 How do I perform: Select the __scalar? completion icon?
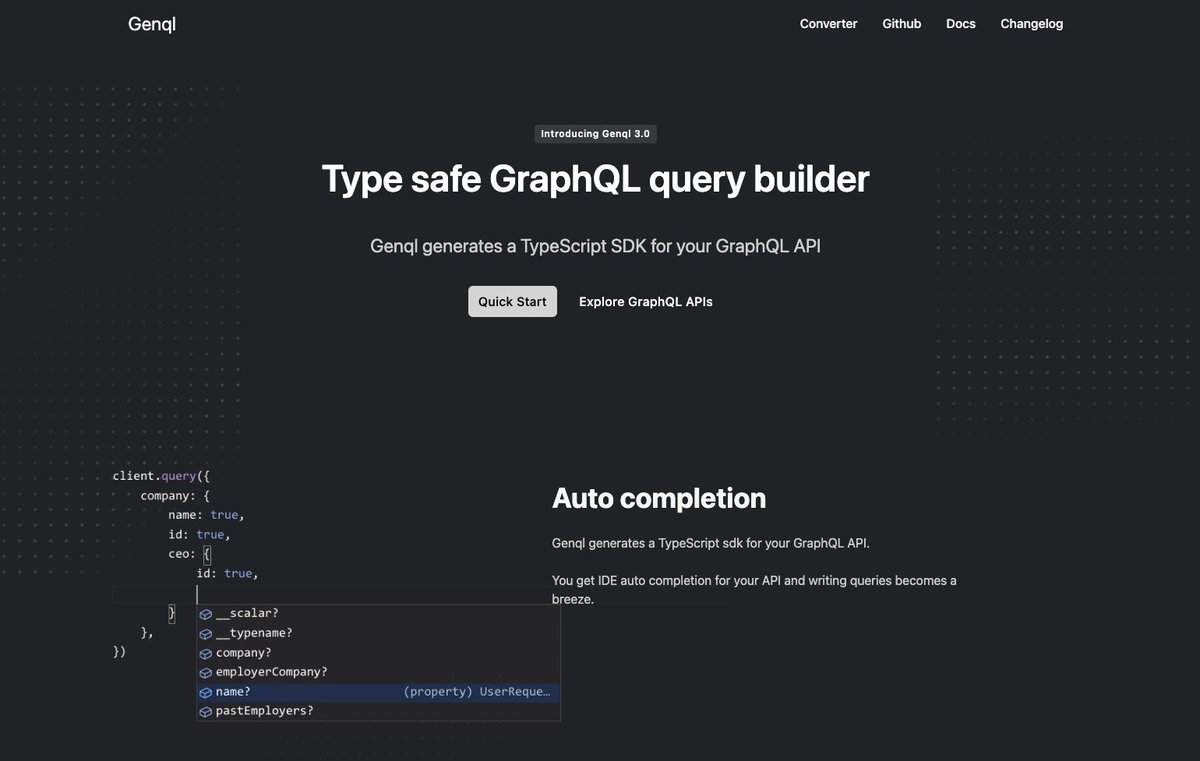point(206,614)
